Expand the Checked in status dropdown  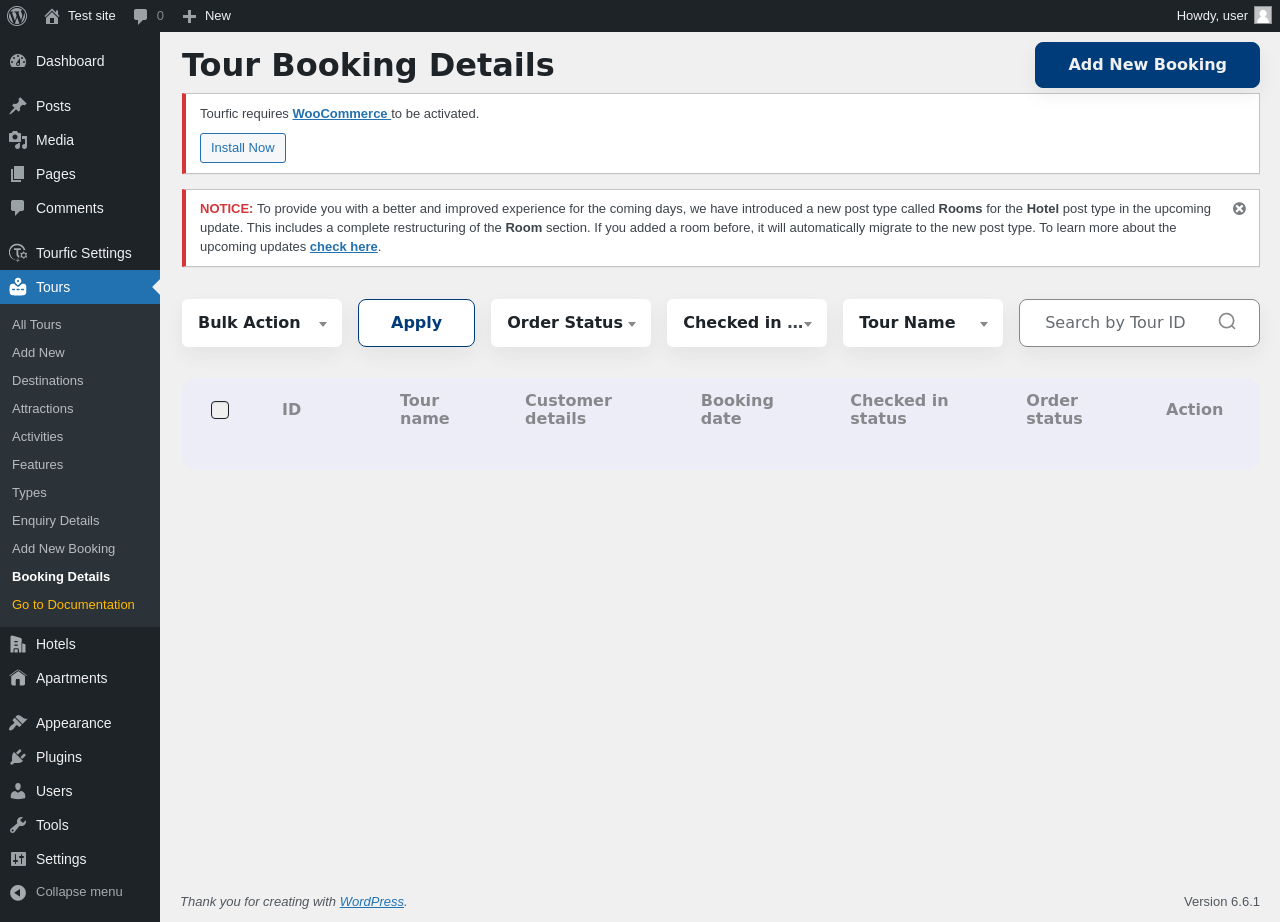pos(747,323)
